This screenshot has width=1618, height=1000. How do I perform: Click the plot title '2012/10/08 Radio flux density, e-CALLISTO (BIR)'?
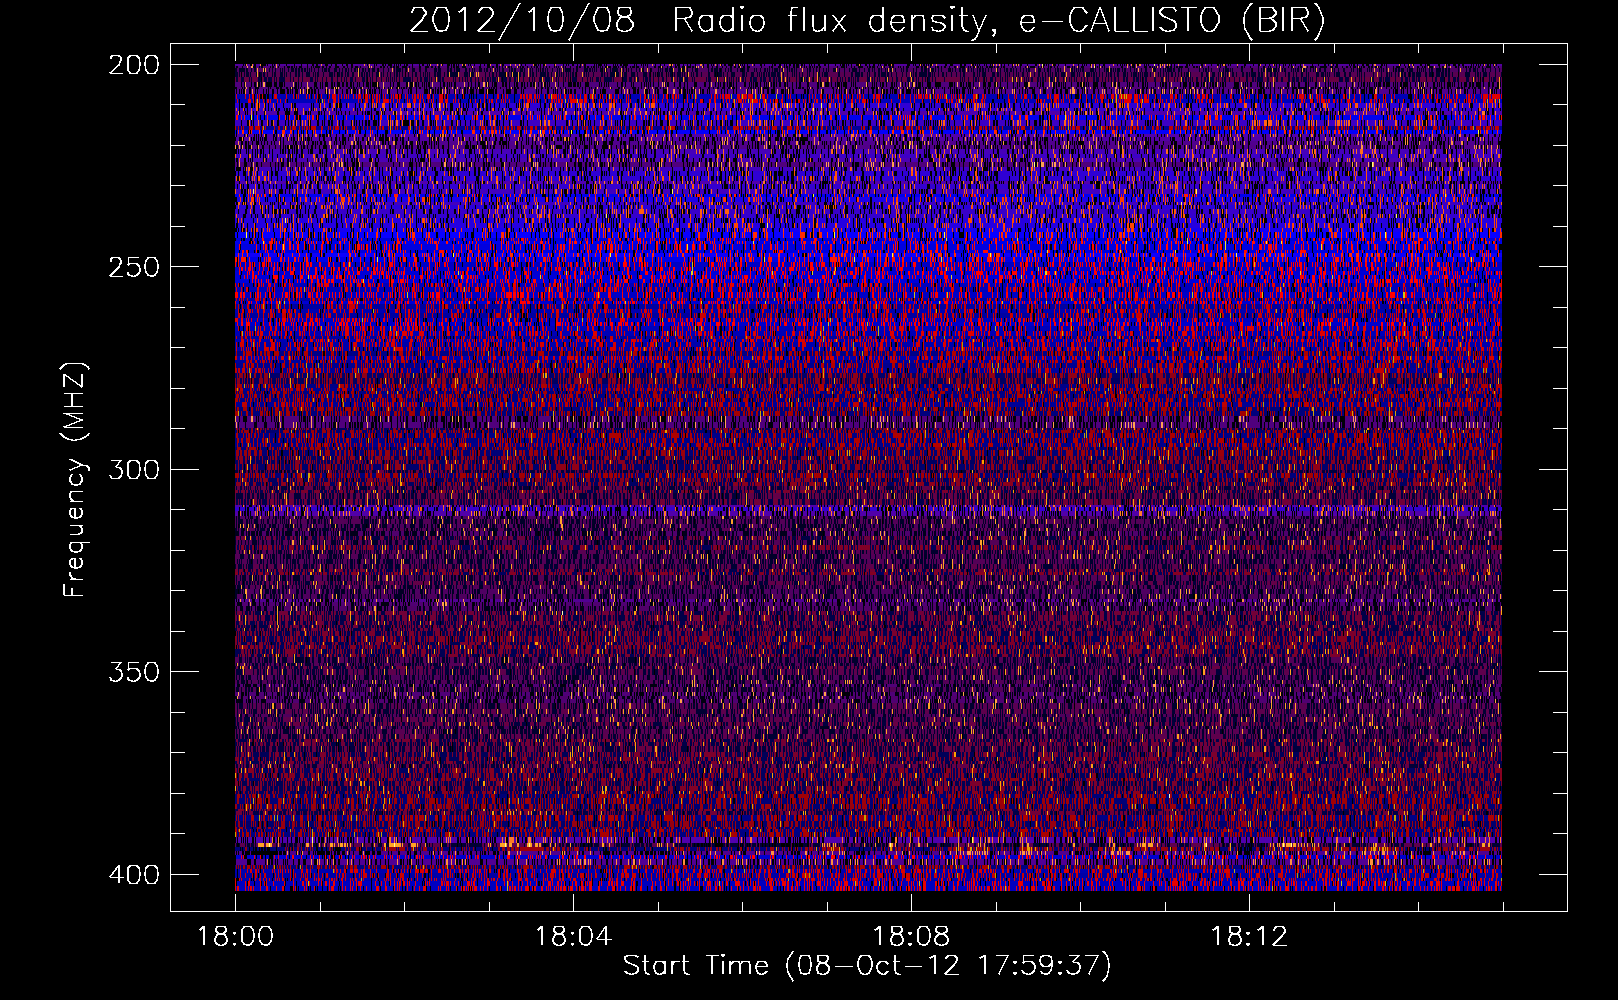click(867, 20)
